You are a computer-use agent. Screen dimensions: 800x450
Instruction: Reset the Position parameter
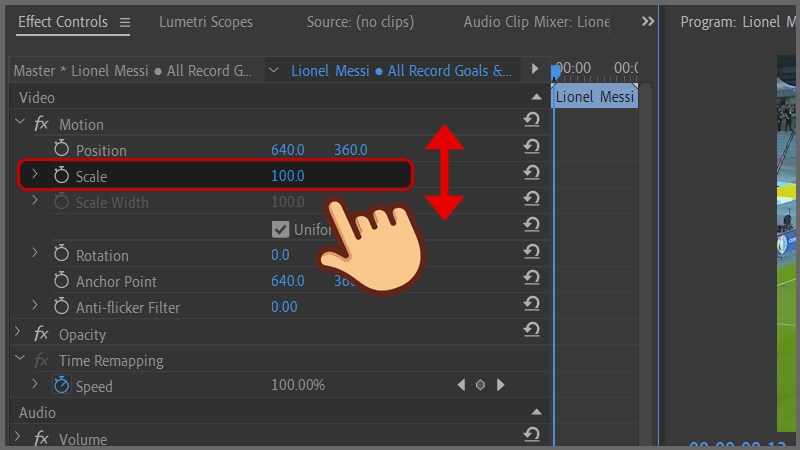[x=532, y=146]
